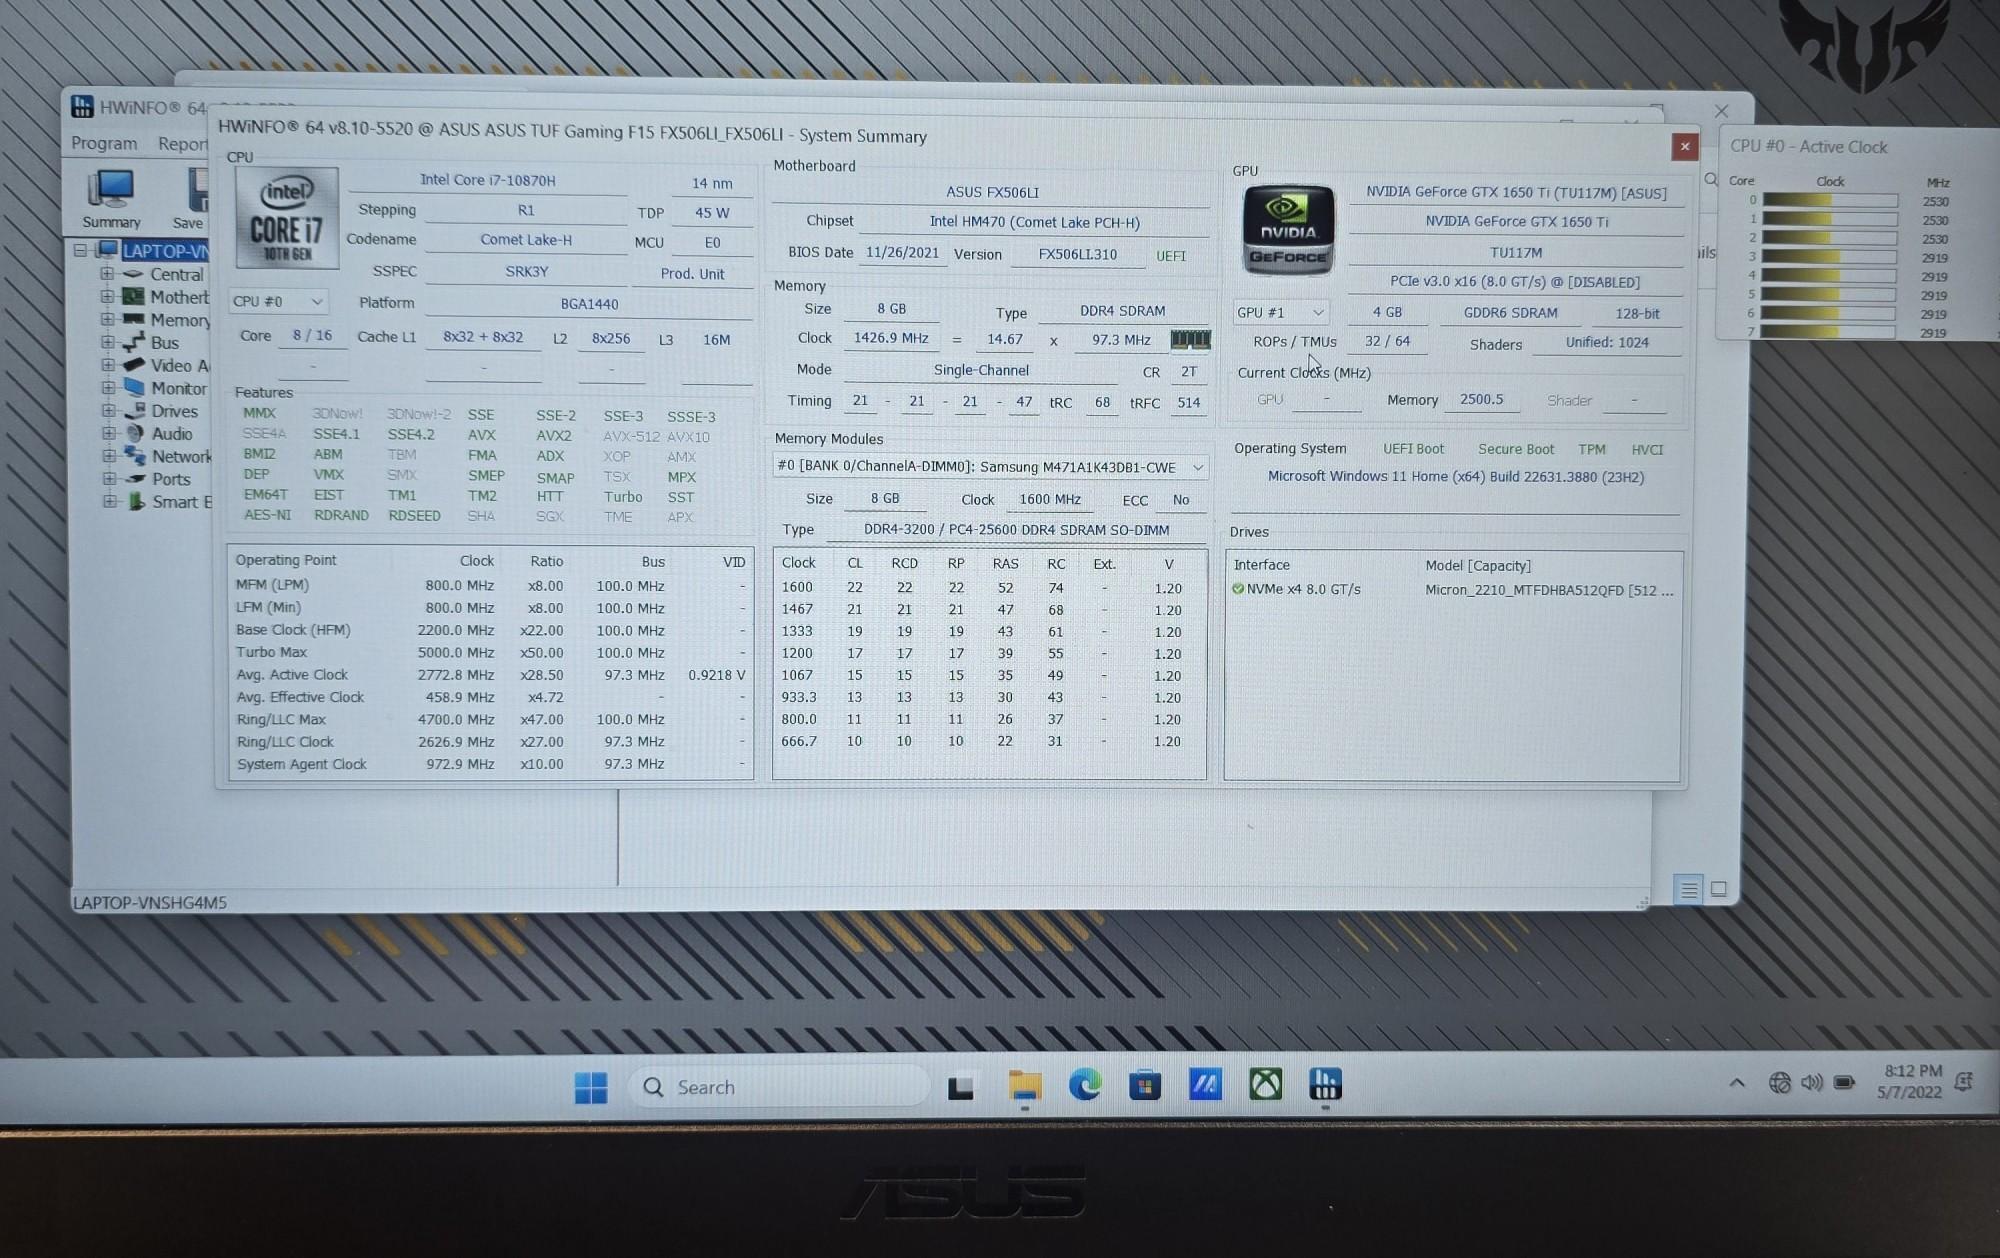Click the Save toolbar icon
Image resolution: width=2000 pixels, height=1258 pixels.
pyautogui.click(x=194, y=198)
